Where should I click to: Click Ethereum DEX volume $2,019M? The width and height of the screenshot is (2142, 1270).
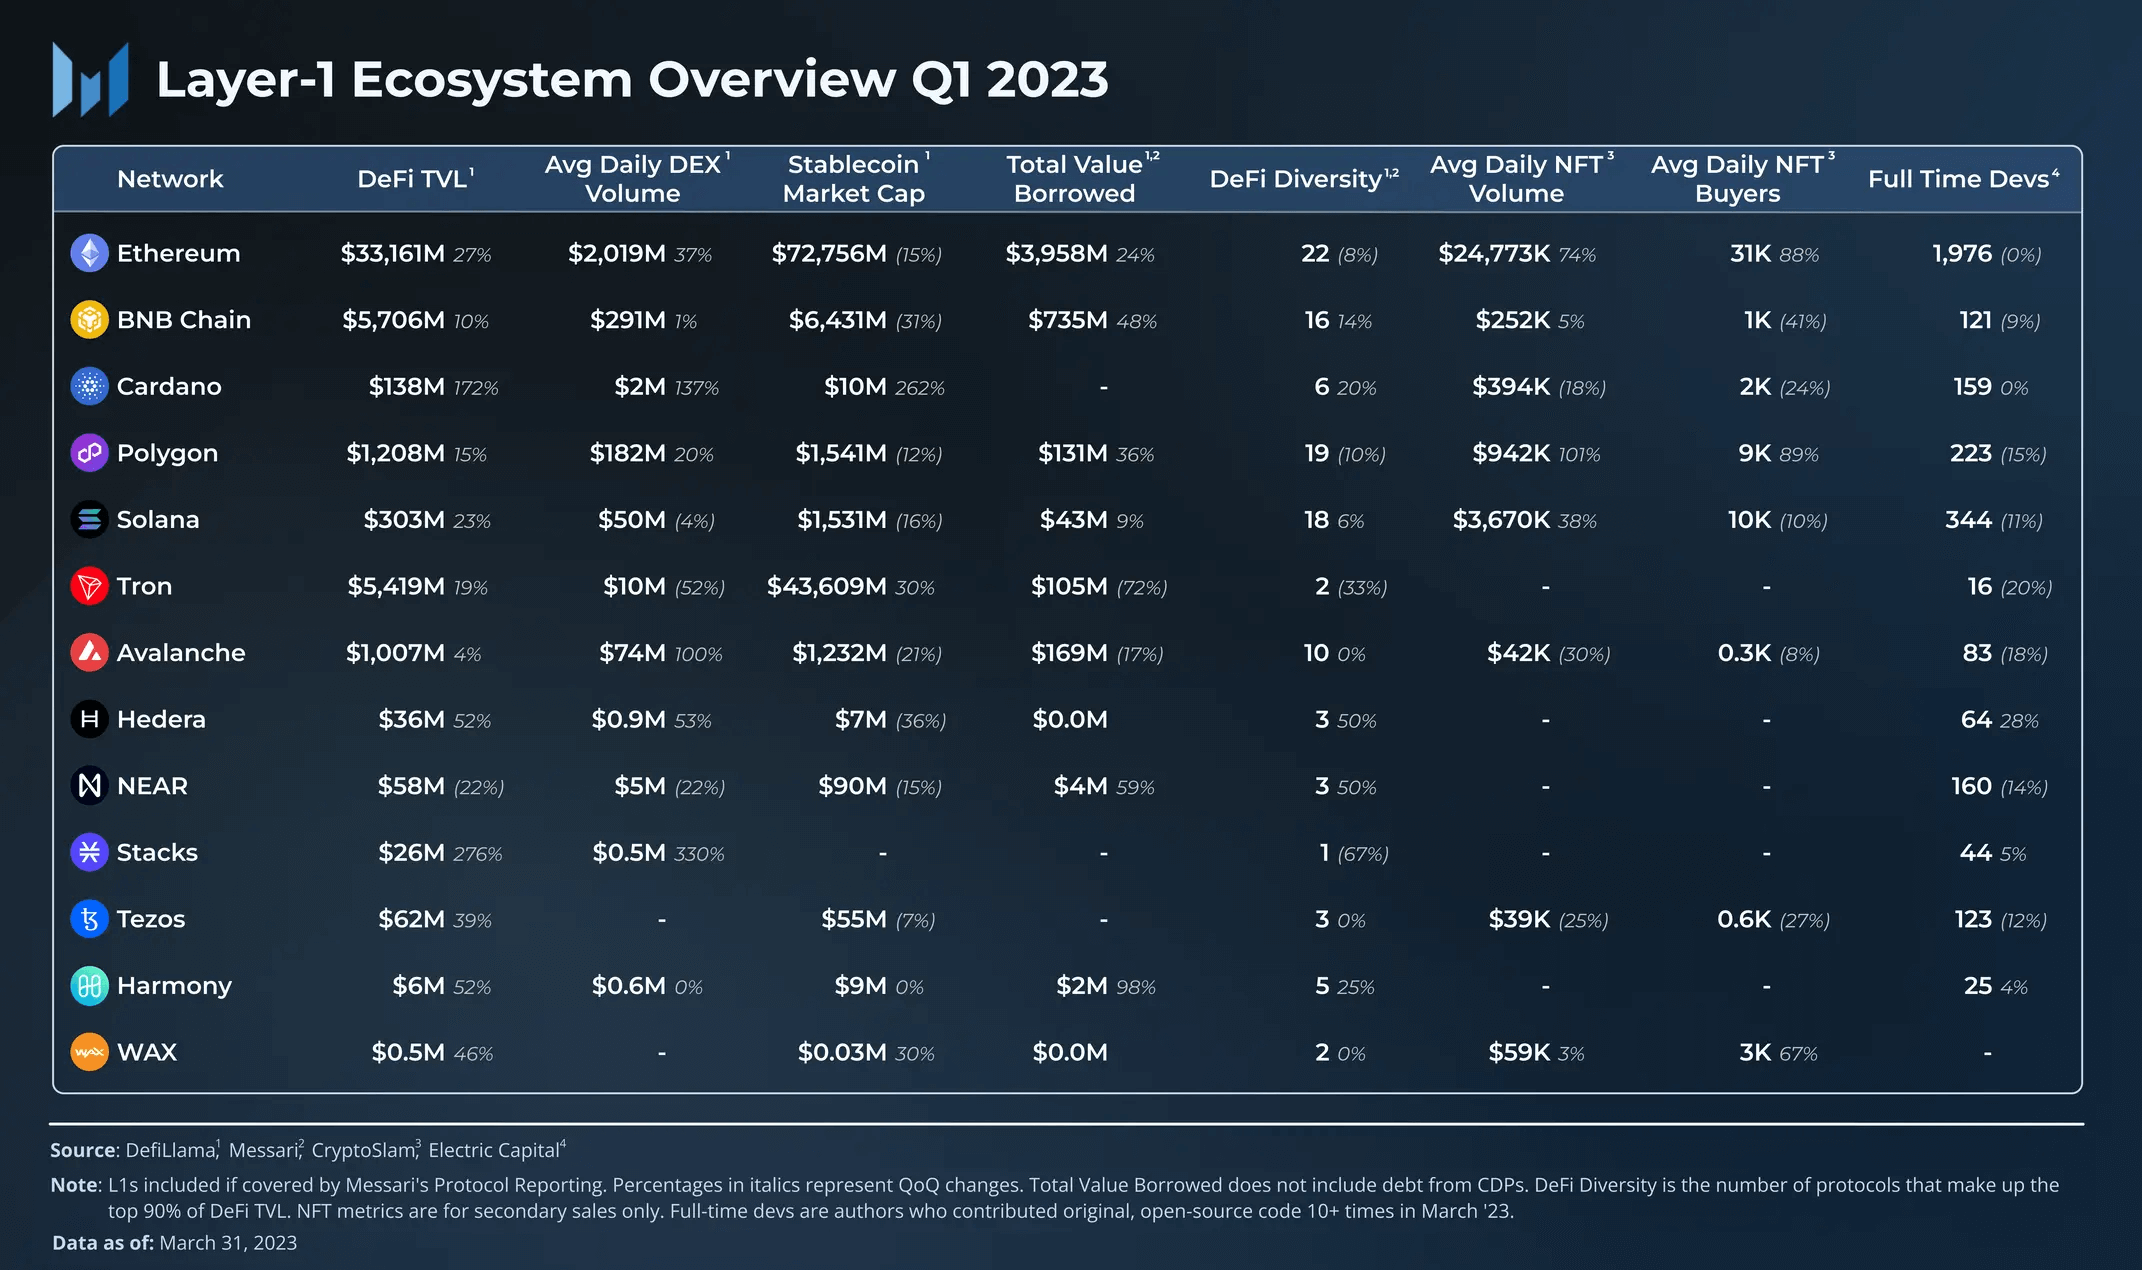coord(616,253)
